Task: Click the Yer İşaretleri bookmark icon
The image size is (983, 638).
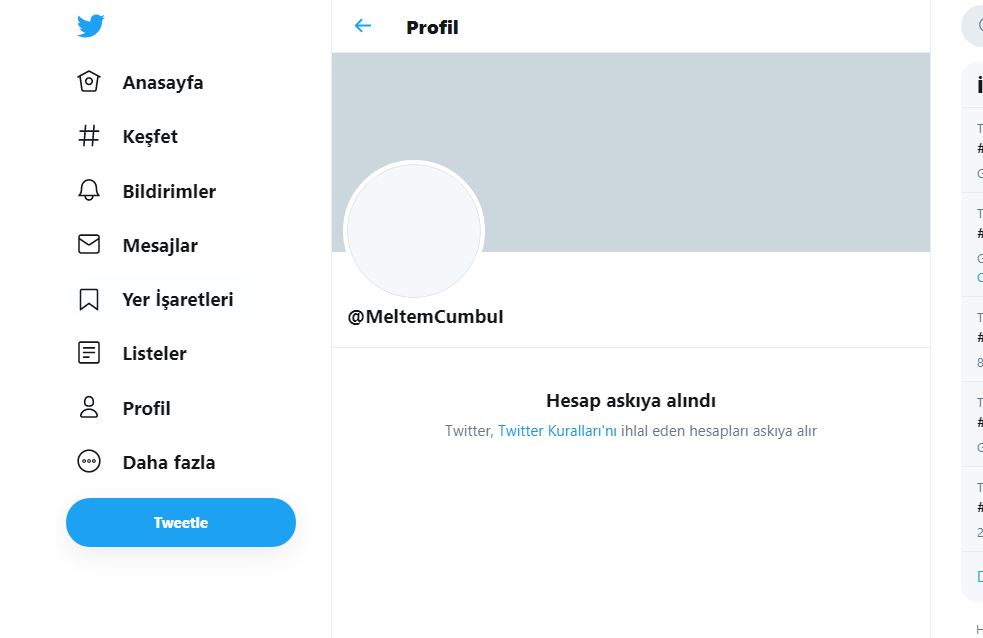Action: [89, 299]
